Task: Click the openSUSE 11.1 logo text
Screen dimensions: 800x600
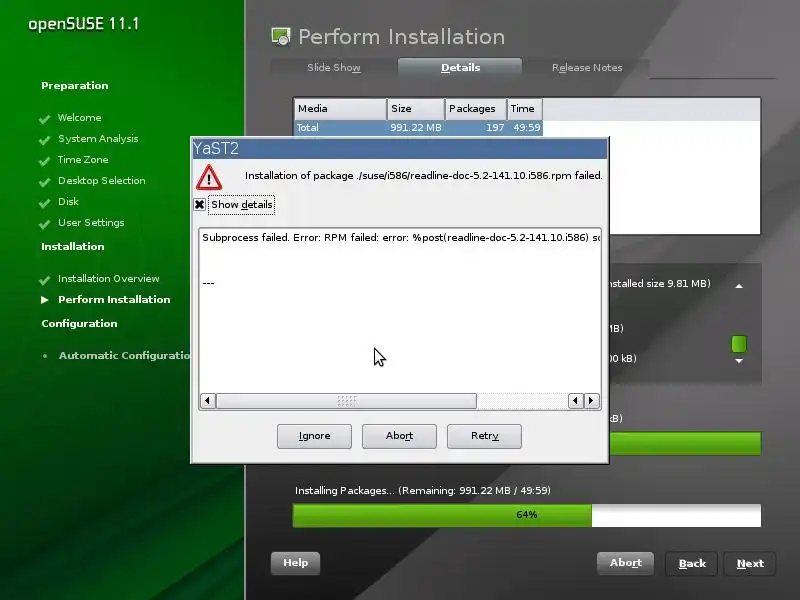Action: click(84, 24)
